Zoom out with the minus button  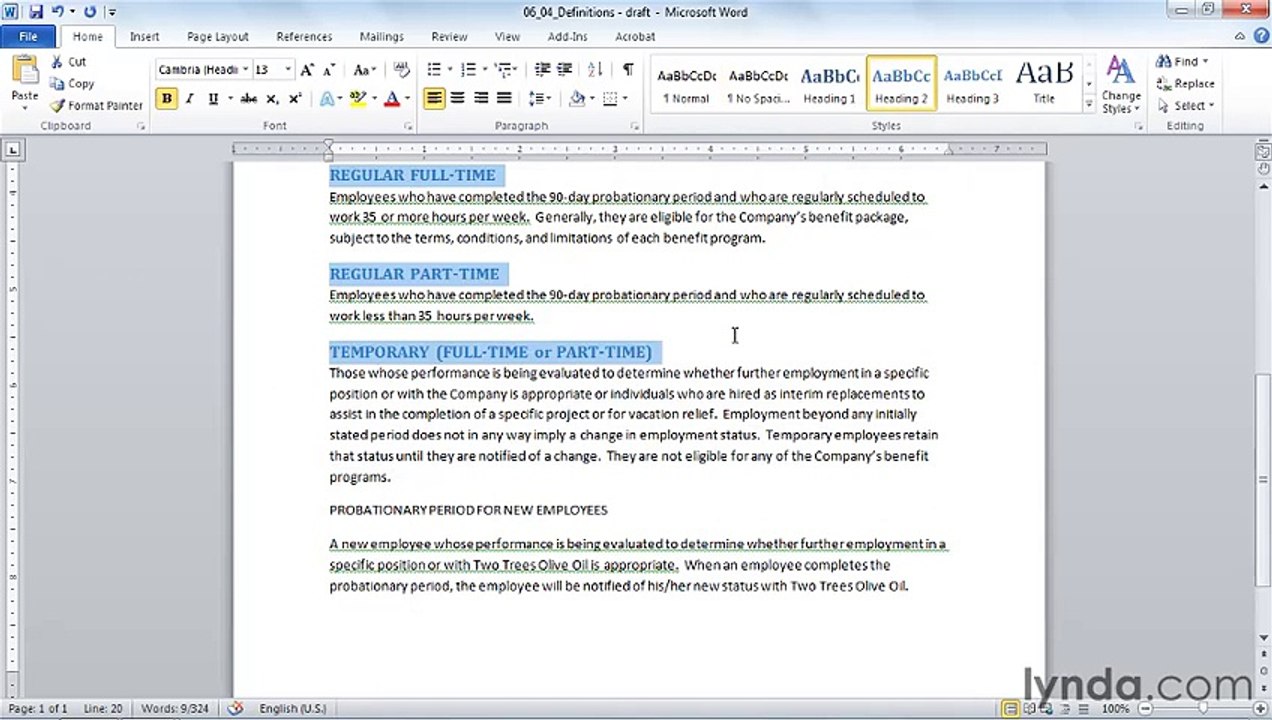coord(1143,708)
